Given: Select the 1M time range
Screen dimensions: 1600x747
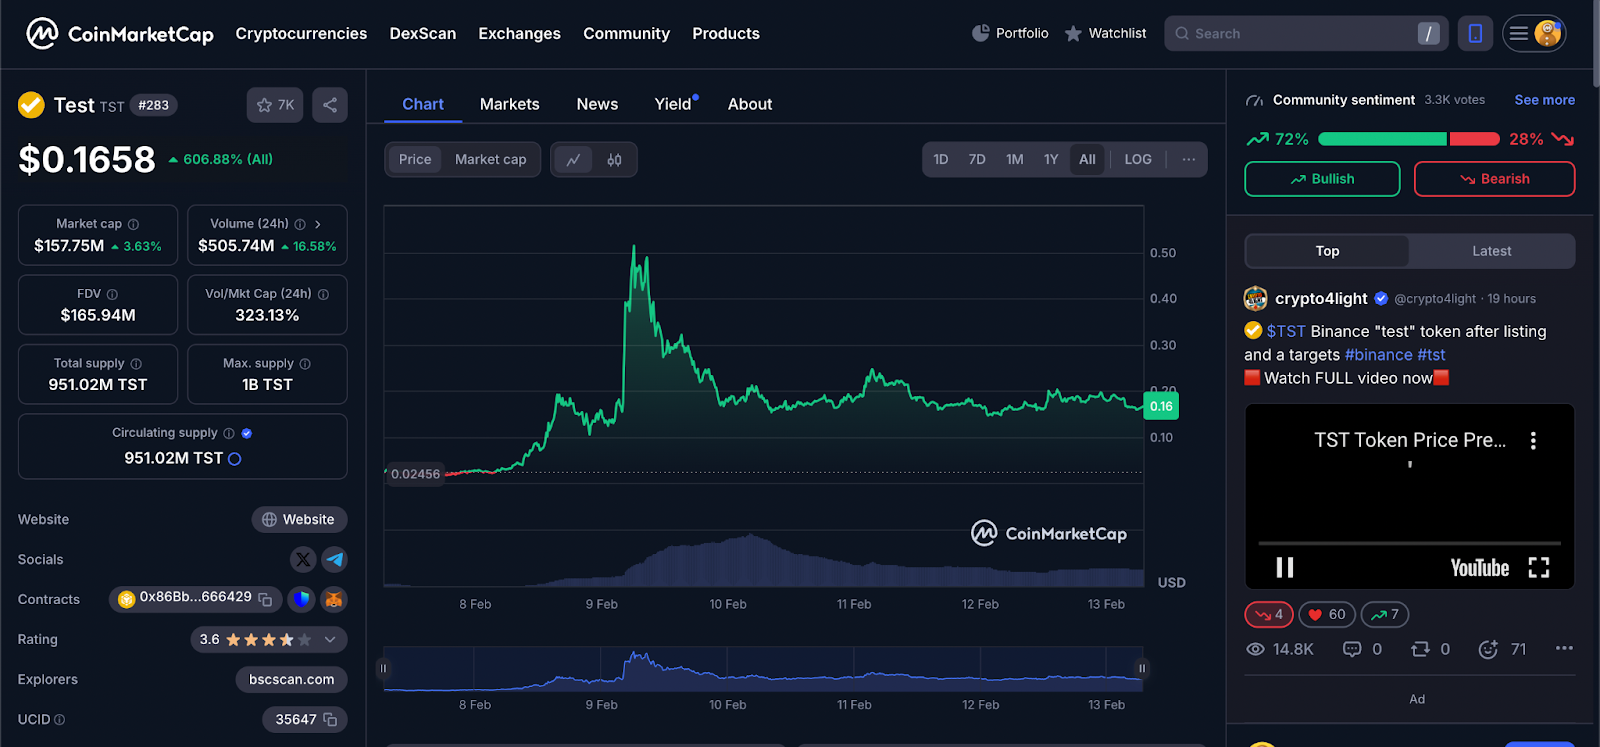Looking at the screenshot, I should [x=1014, y=159].
